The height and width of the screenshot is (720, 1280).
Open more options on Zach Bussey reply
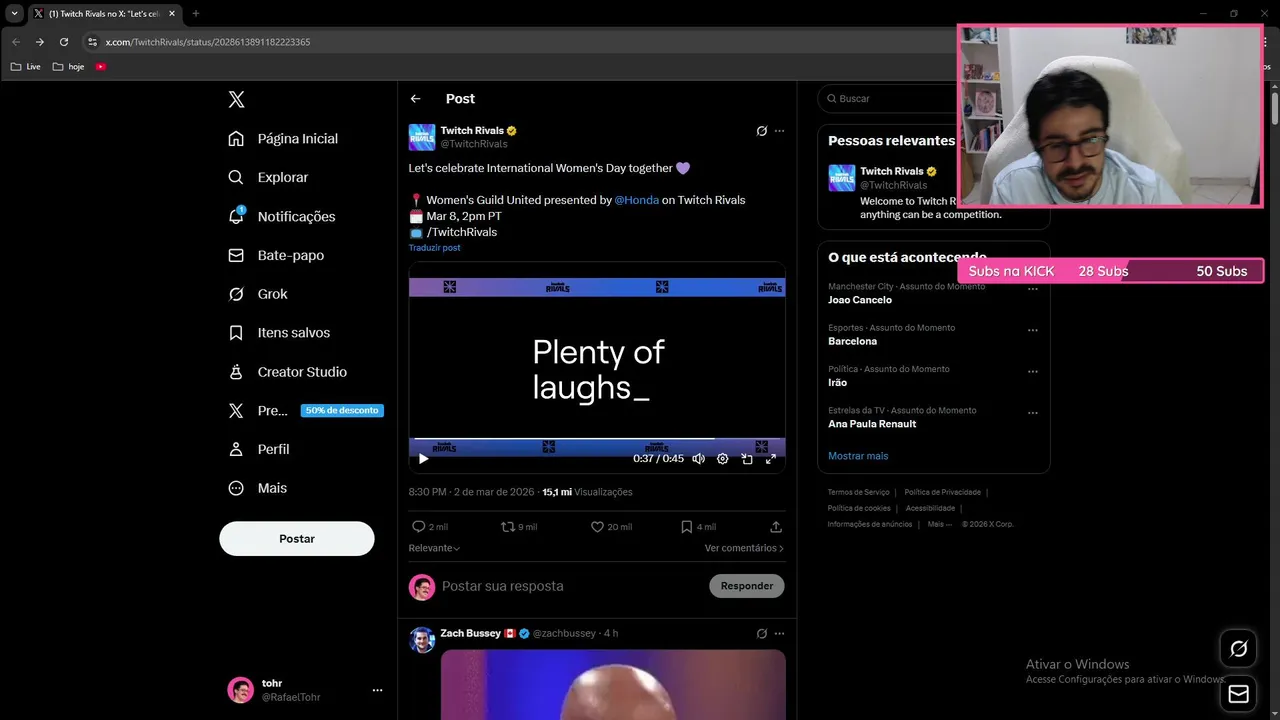pyautogui.click(x=779, y=634)
